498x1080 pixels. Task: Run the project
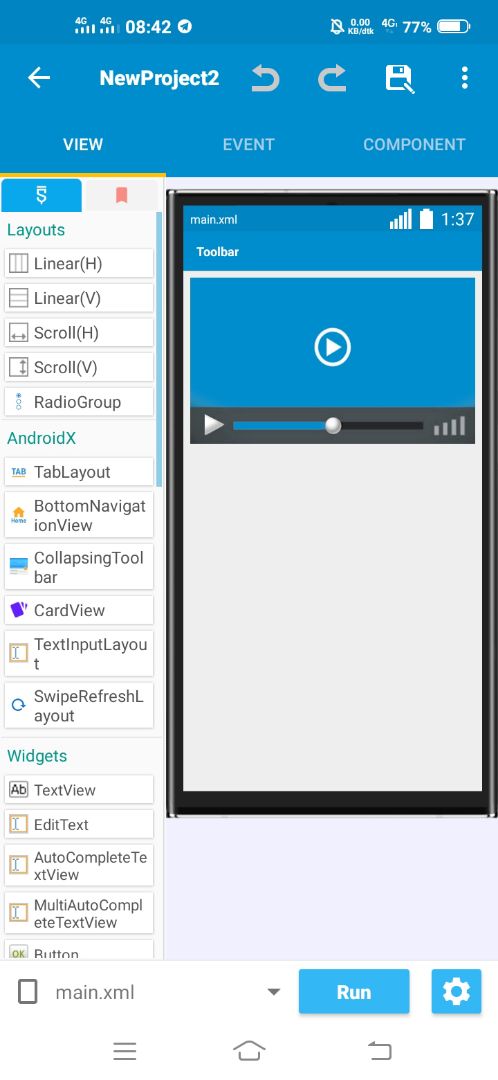pyautogui.click(x=354, y=992)
